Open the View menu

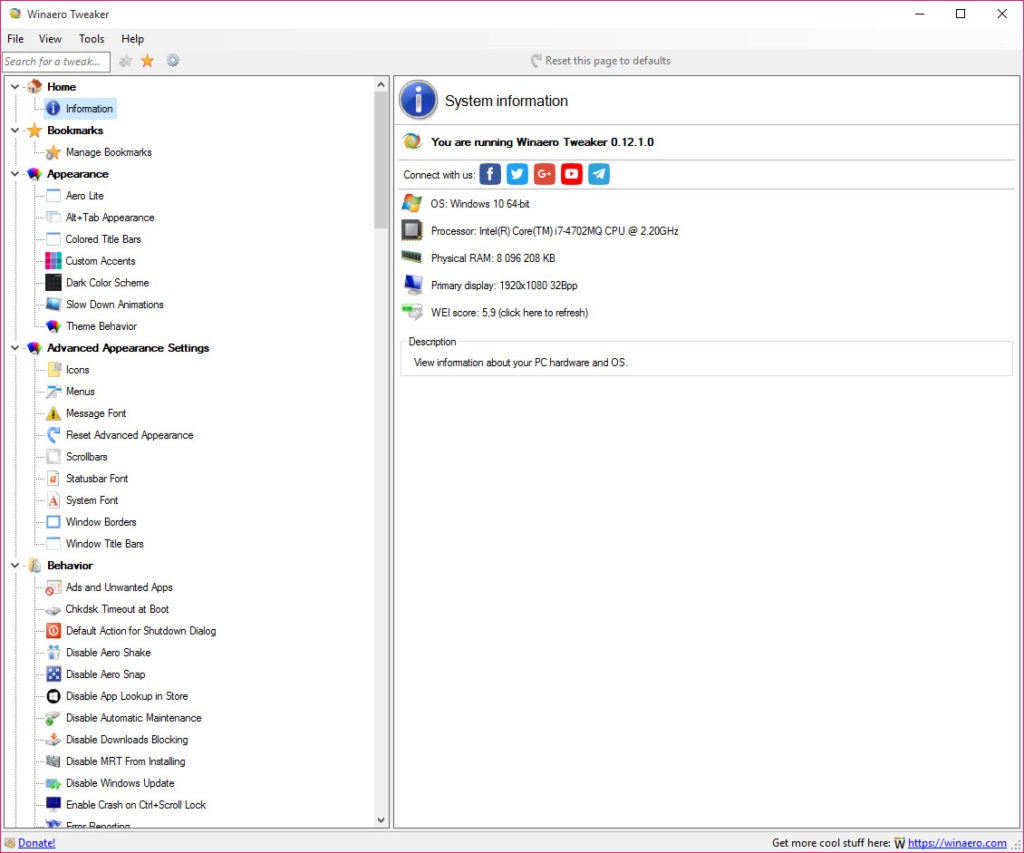[50, 39]
